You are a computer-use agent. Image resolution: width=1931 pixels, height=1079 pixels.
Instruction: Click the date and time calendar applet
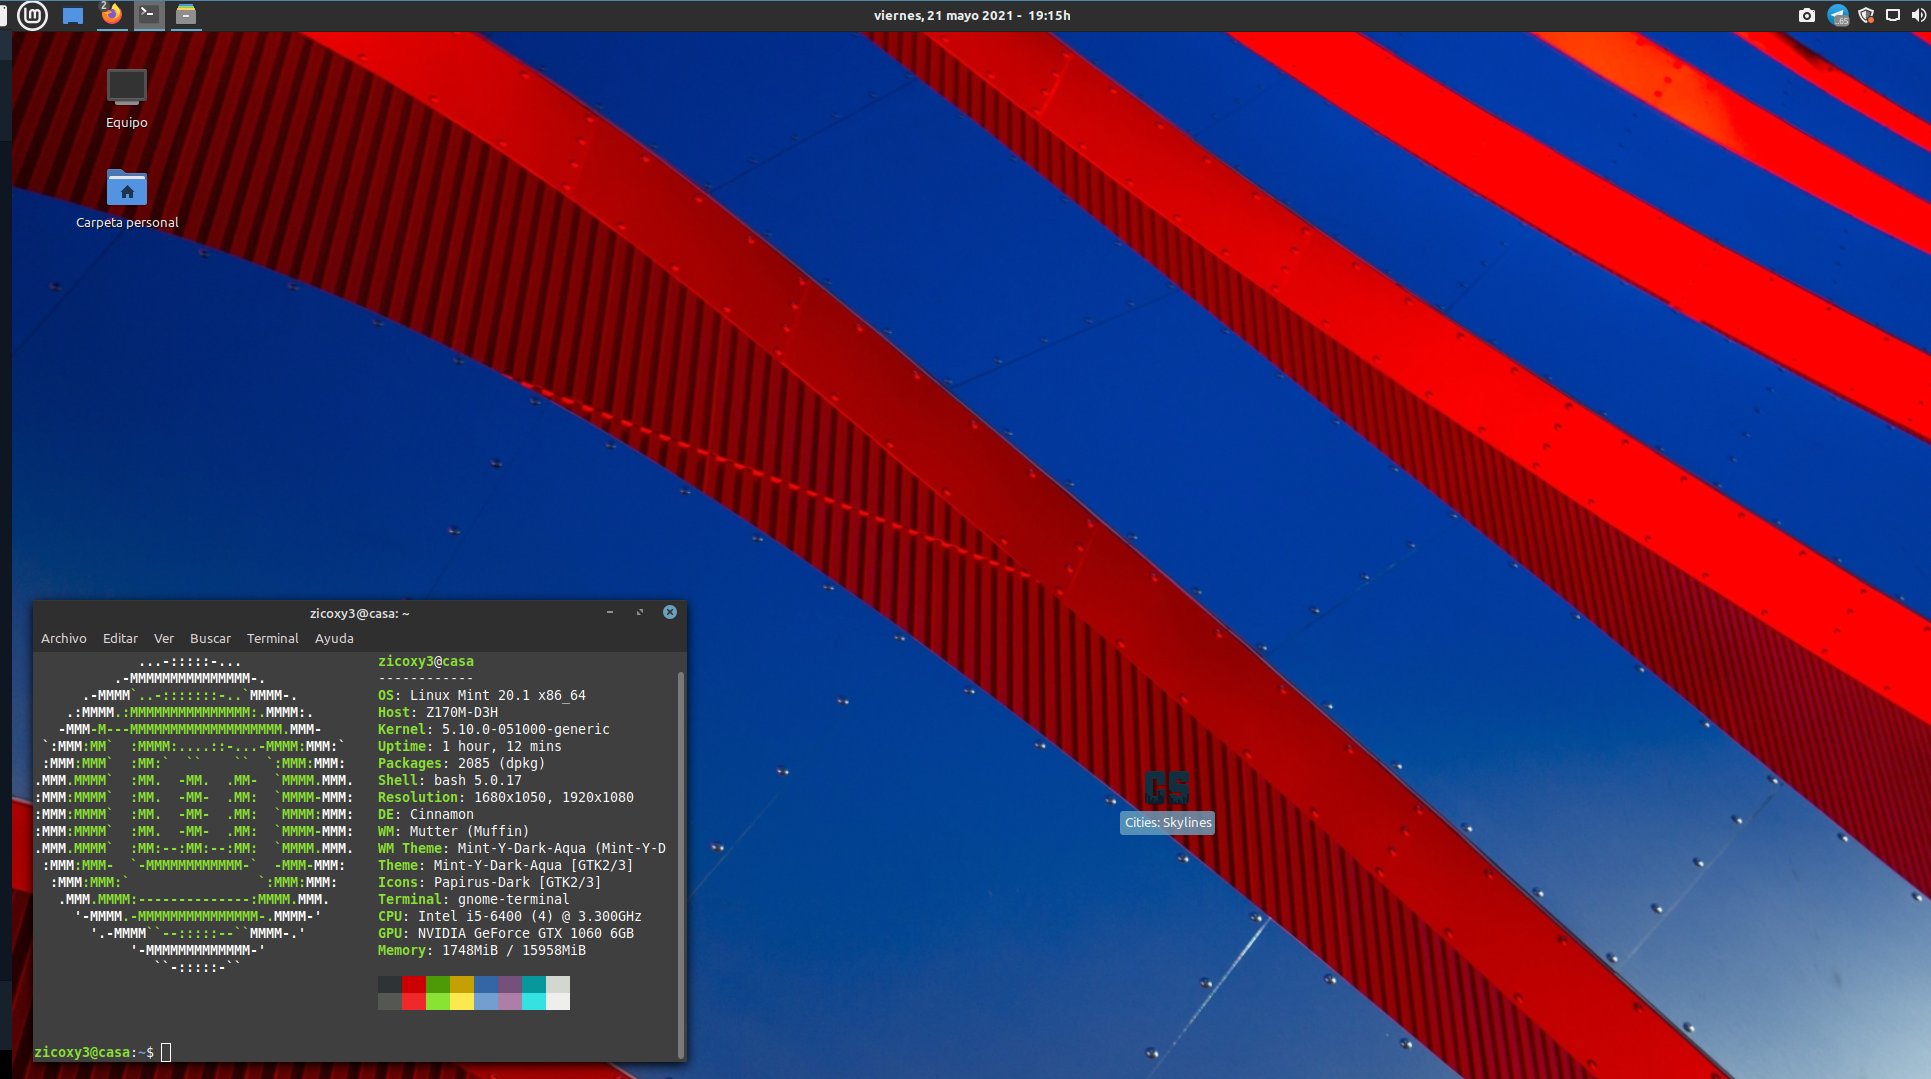[971, 15]
